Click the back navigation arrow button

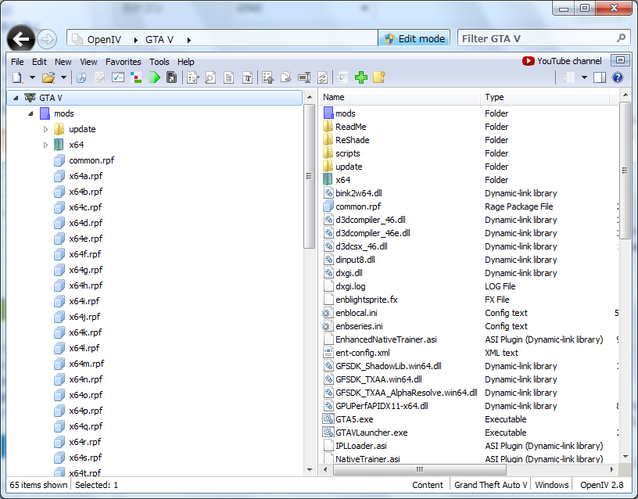coord(21,39)
